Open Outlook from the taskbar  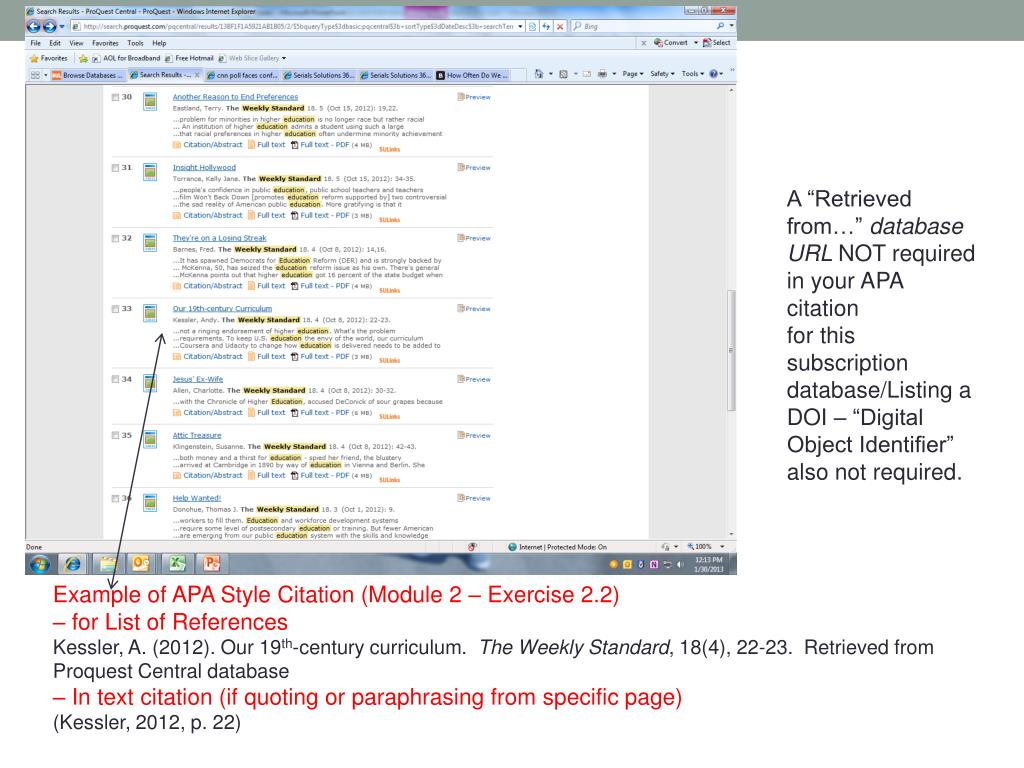pos(142,564)
